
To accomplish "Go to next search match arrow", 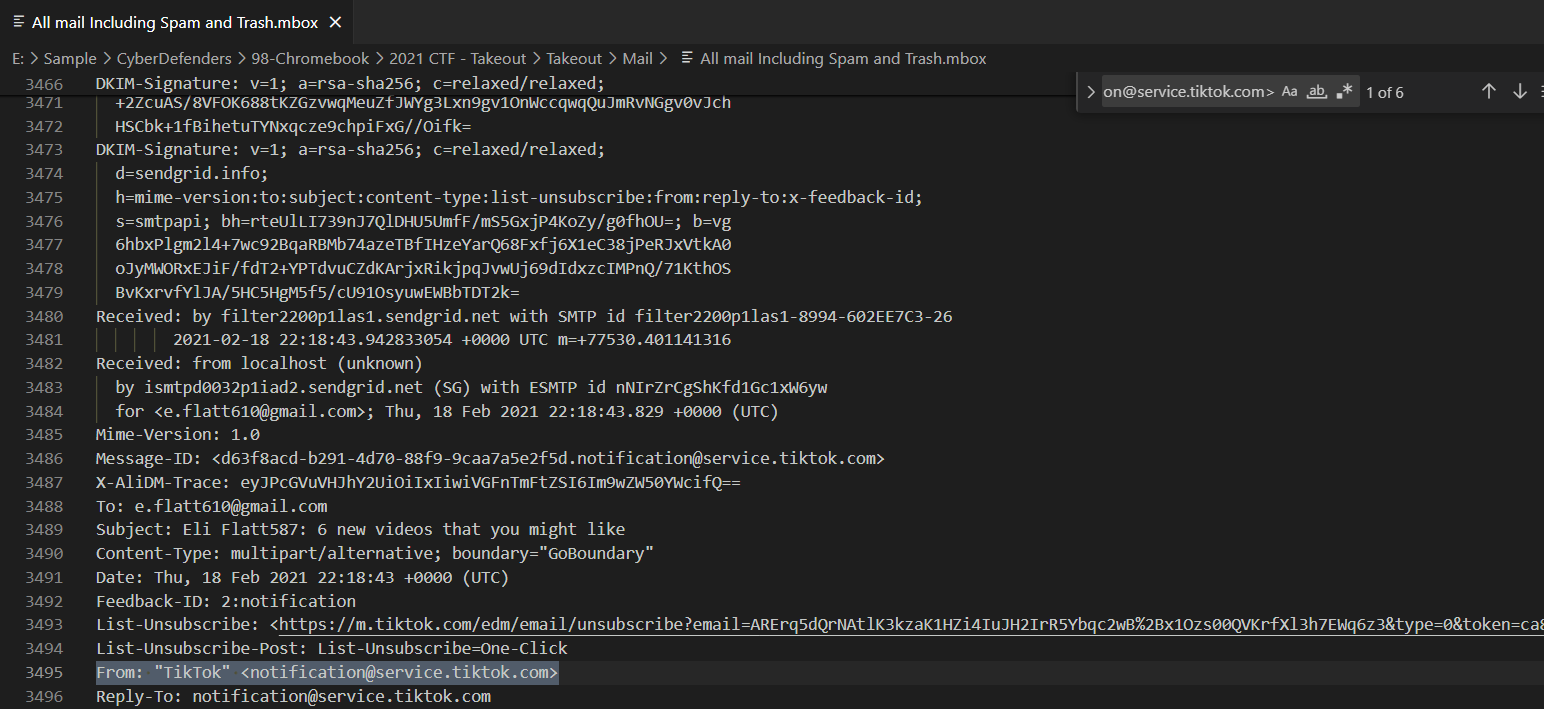I will click(x=1520, y=92).
